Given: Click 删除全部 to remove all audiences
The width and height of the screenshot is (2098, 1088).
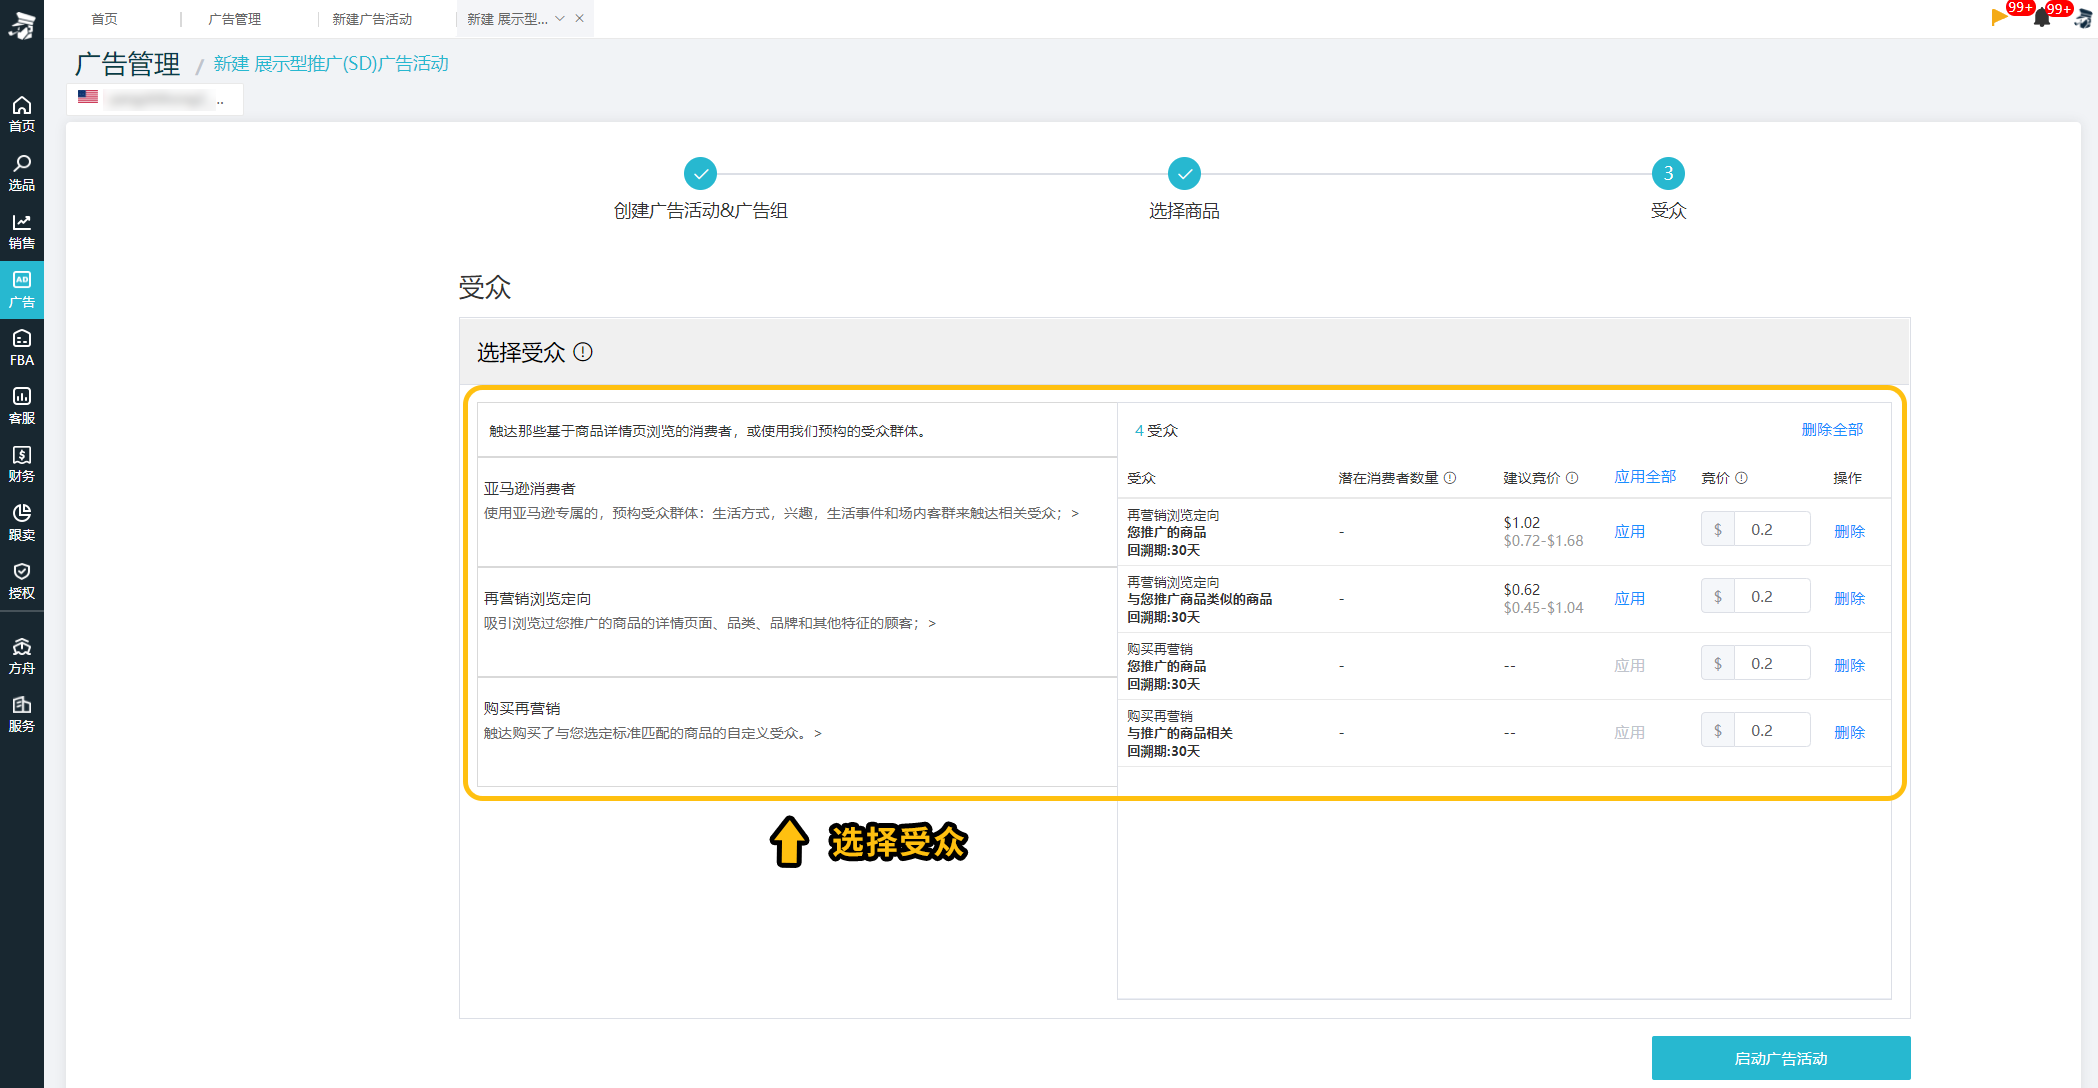Looking at the screenshot, I should [1832, 430].
